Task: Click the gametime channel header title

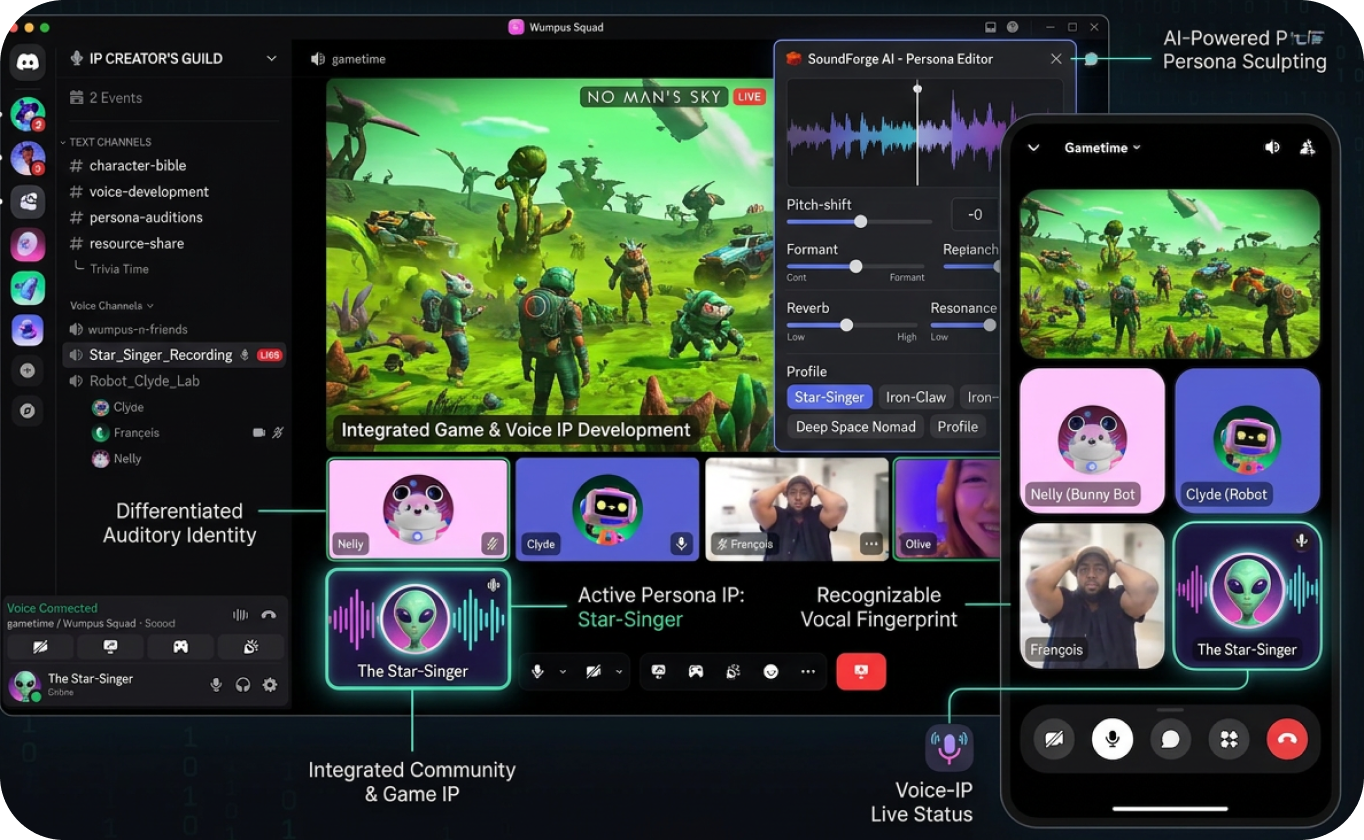Action: click(x=347, y=59)
